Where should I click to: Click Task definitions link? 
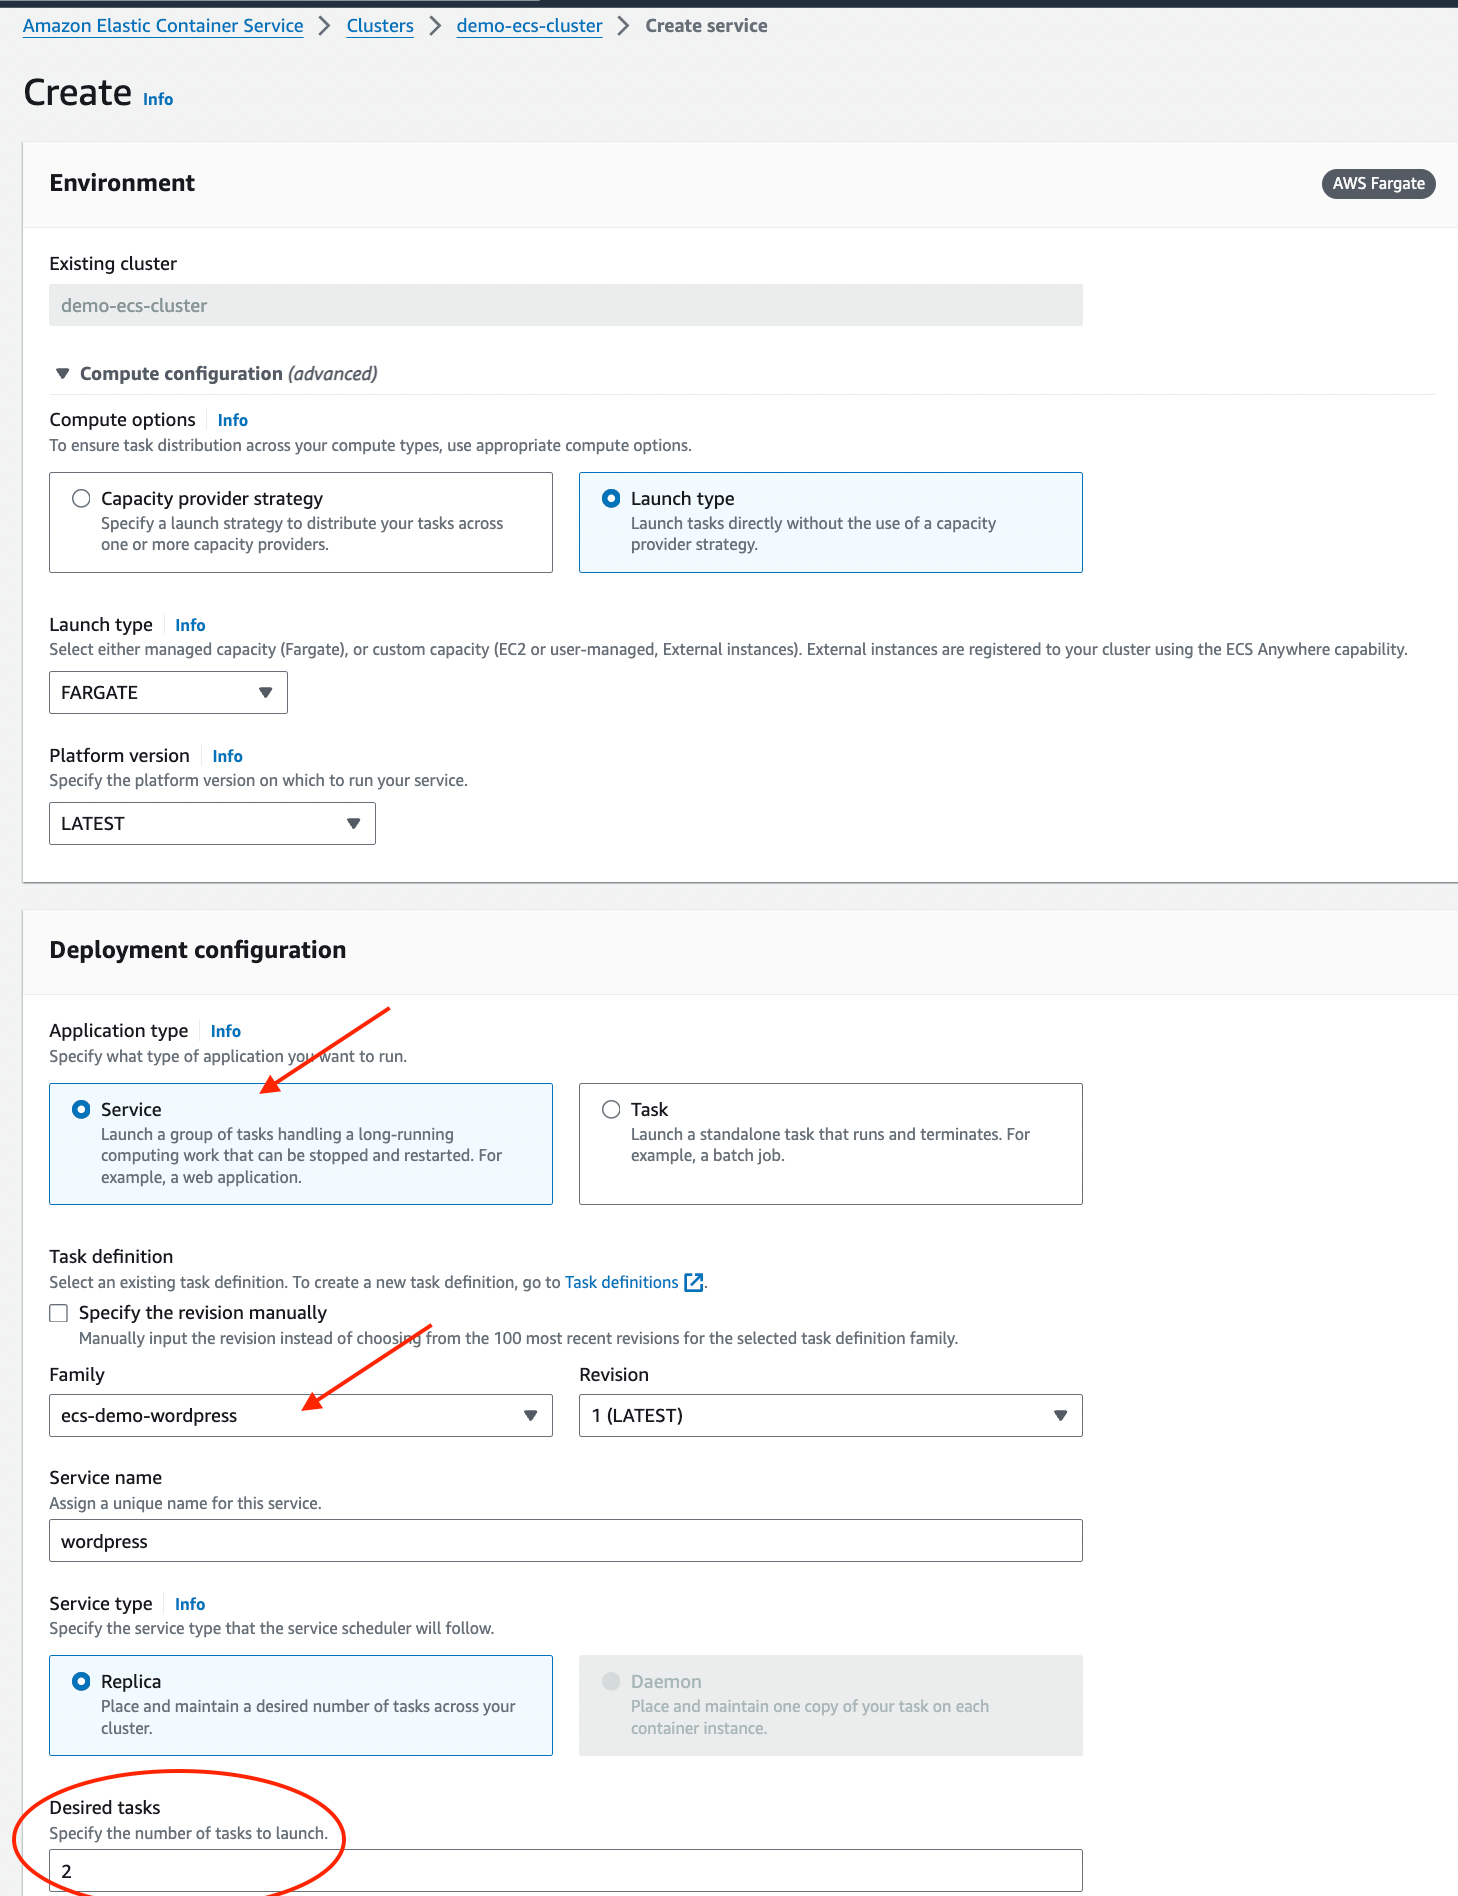[x=621, y=1282]
